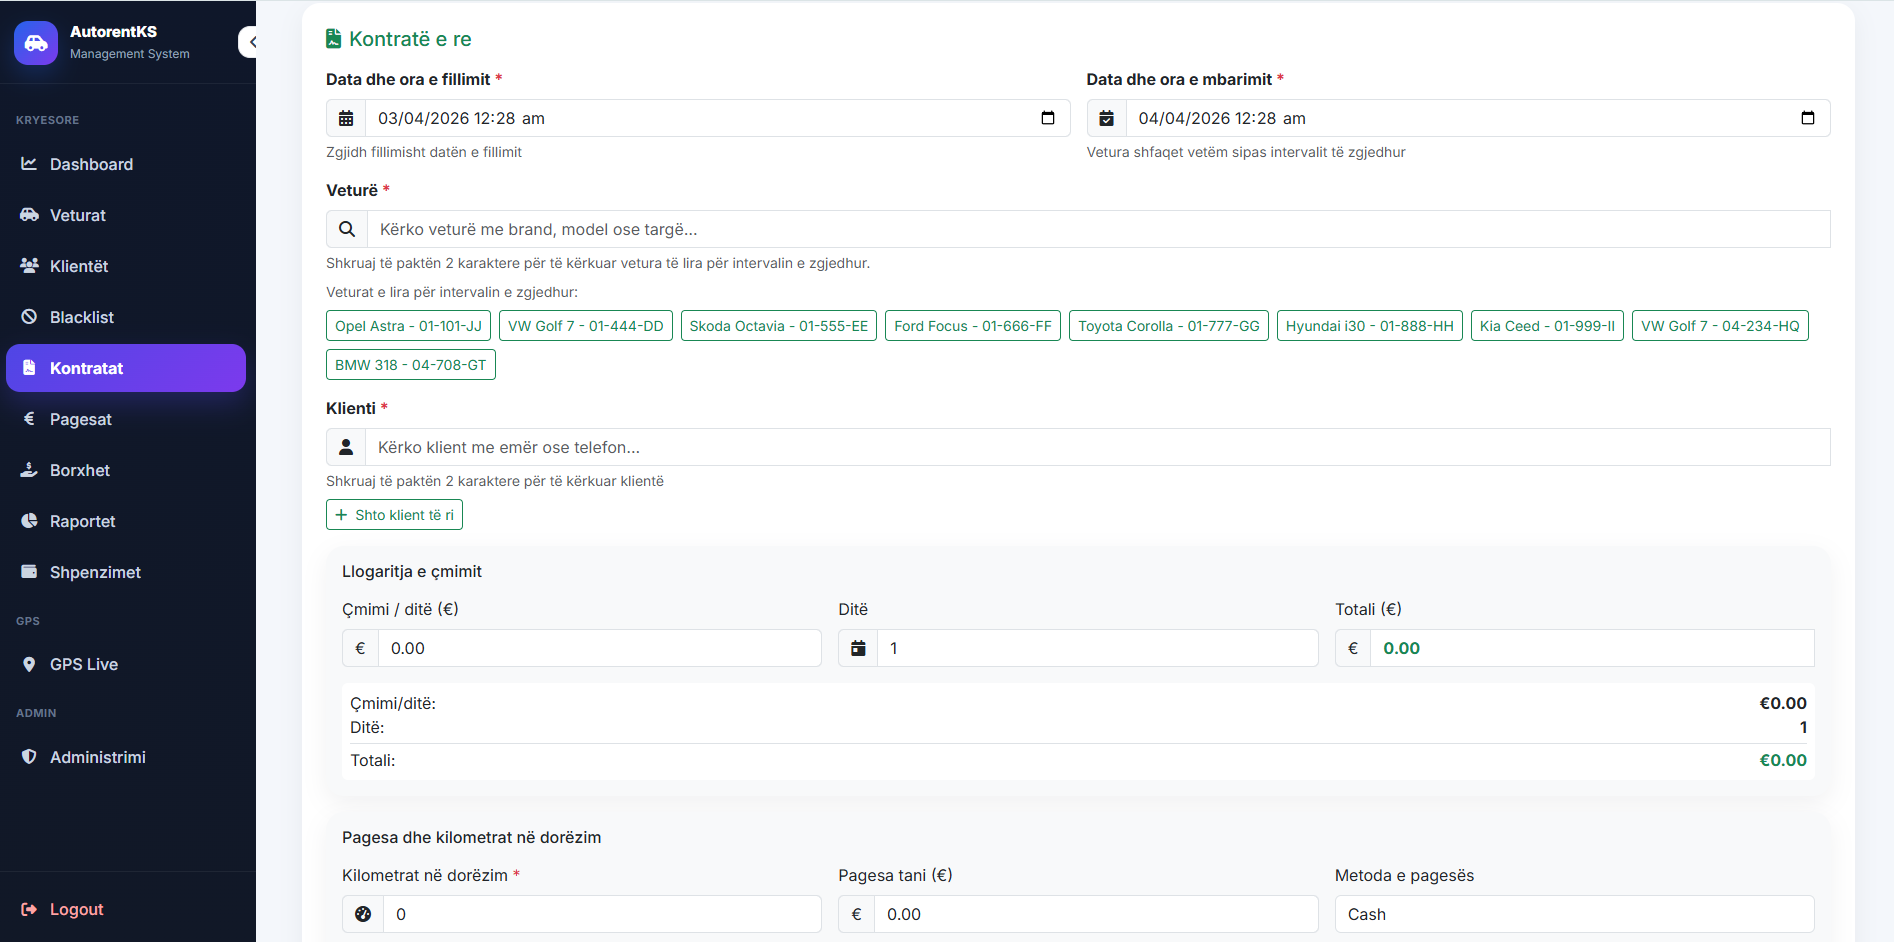1894x942 pixels.
Task: Click the vehicle search magnifier icon
Action: pos(347,229)
